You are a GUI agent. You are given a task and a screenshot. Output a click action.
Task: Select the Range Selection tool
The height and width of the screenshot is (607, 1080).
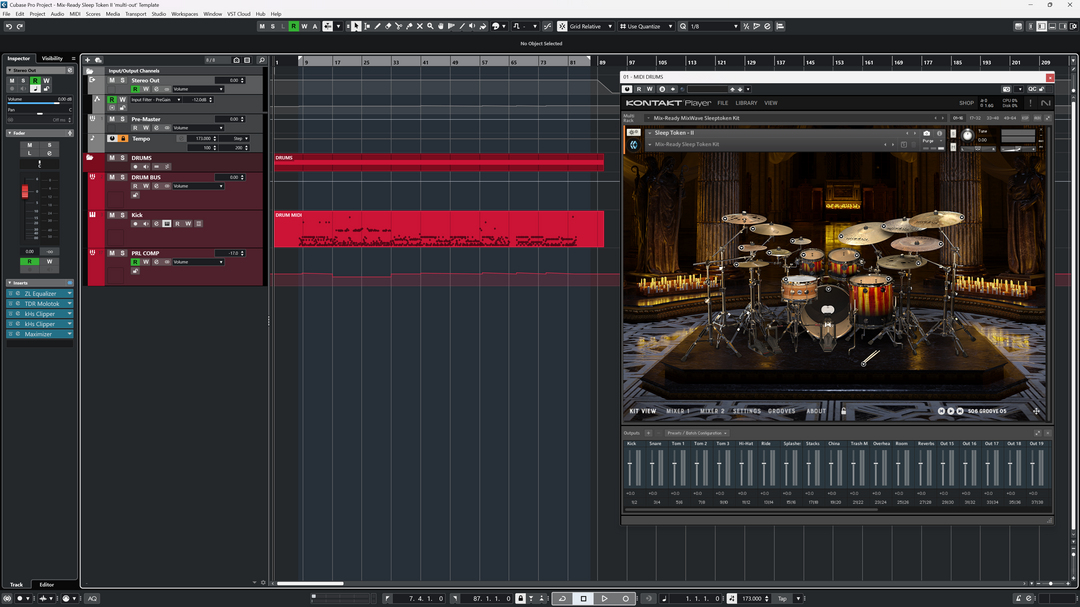[366, 26]
